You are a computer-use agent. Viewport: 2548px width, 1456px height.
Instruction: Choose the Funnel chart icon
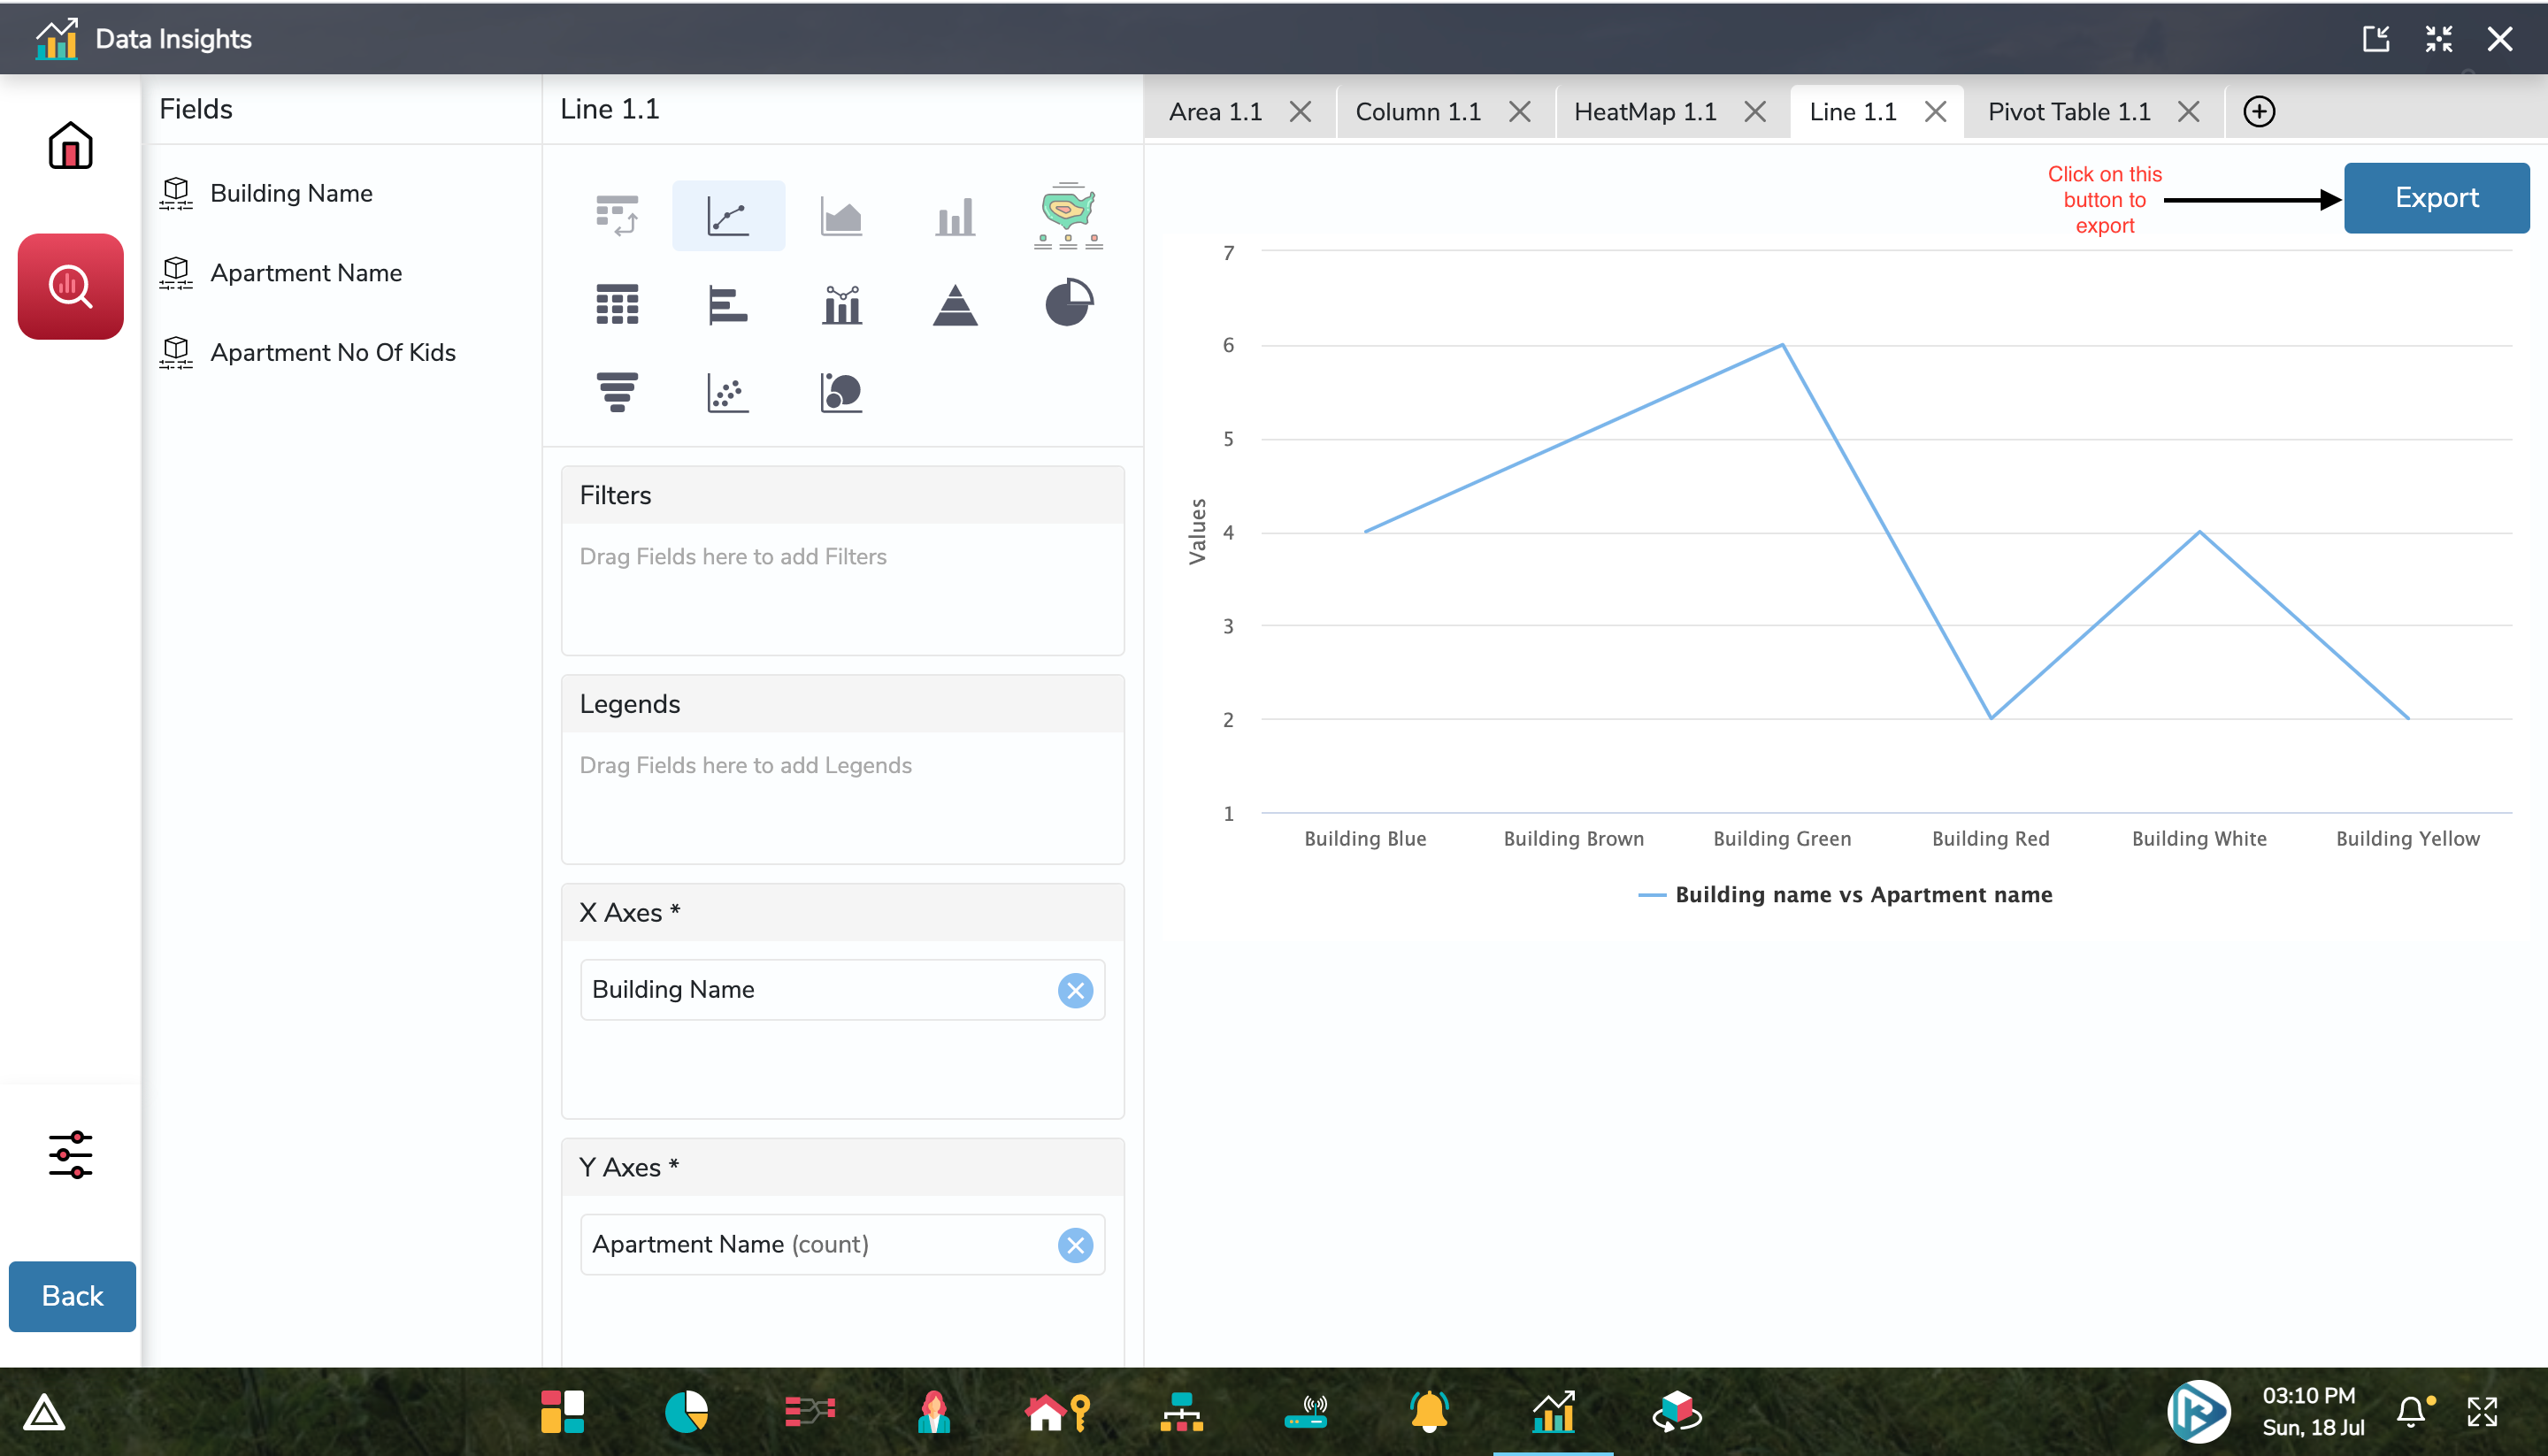tap(617, 391)
